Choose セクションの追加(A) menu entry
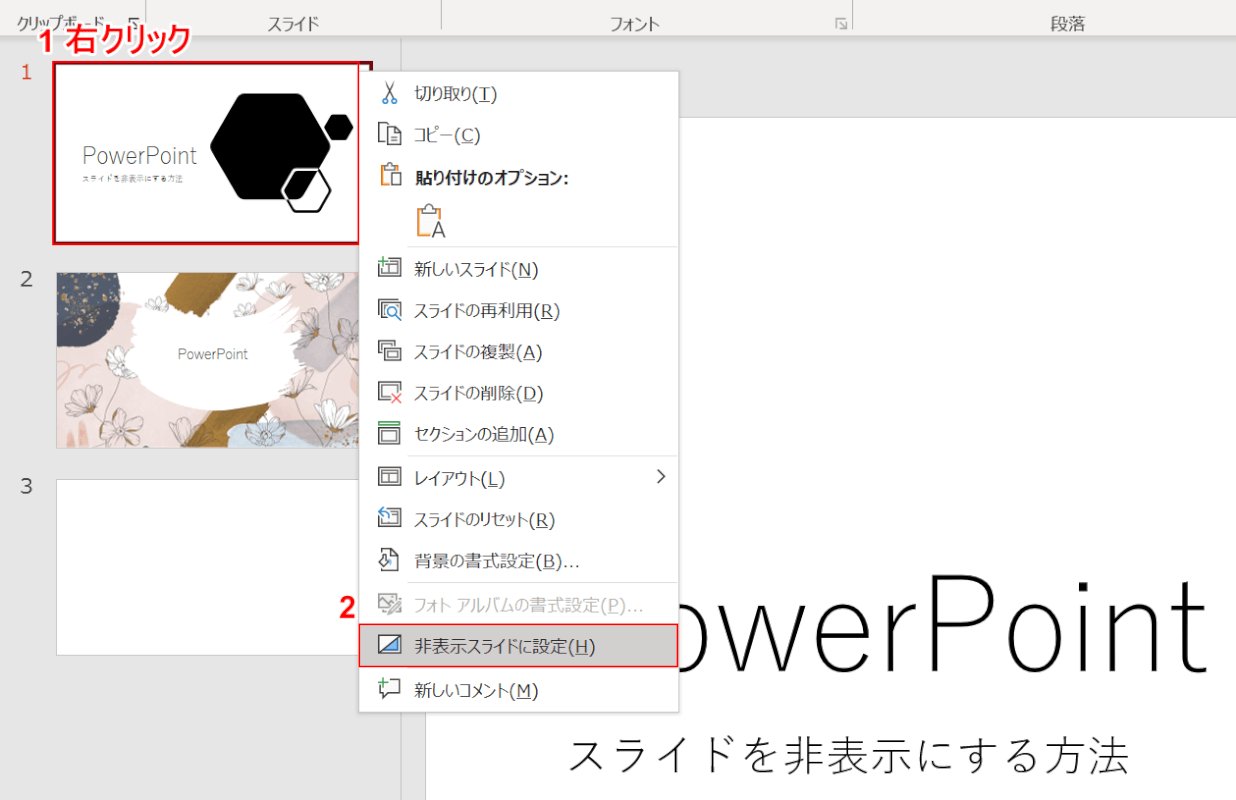 click(x=518, y=434)
